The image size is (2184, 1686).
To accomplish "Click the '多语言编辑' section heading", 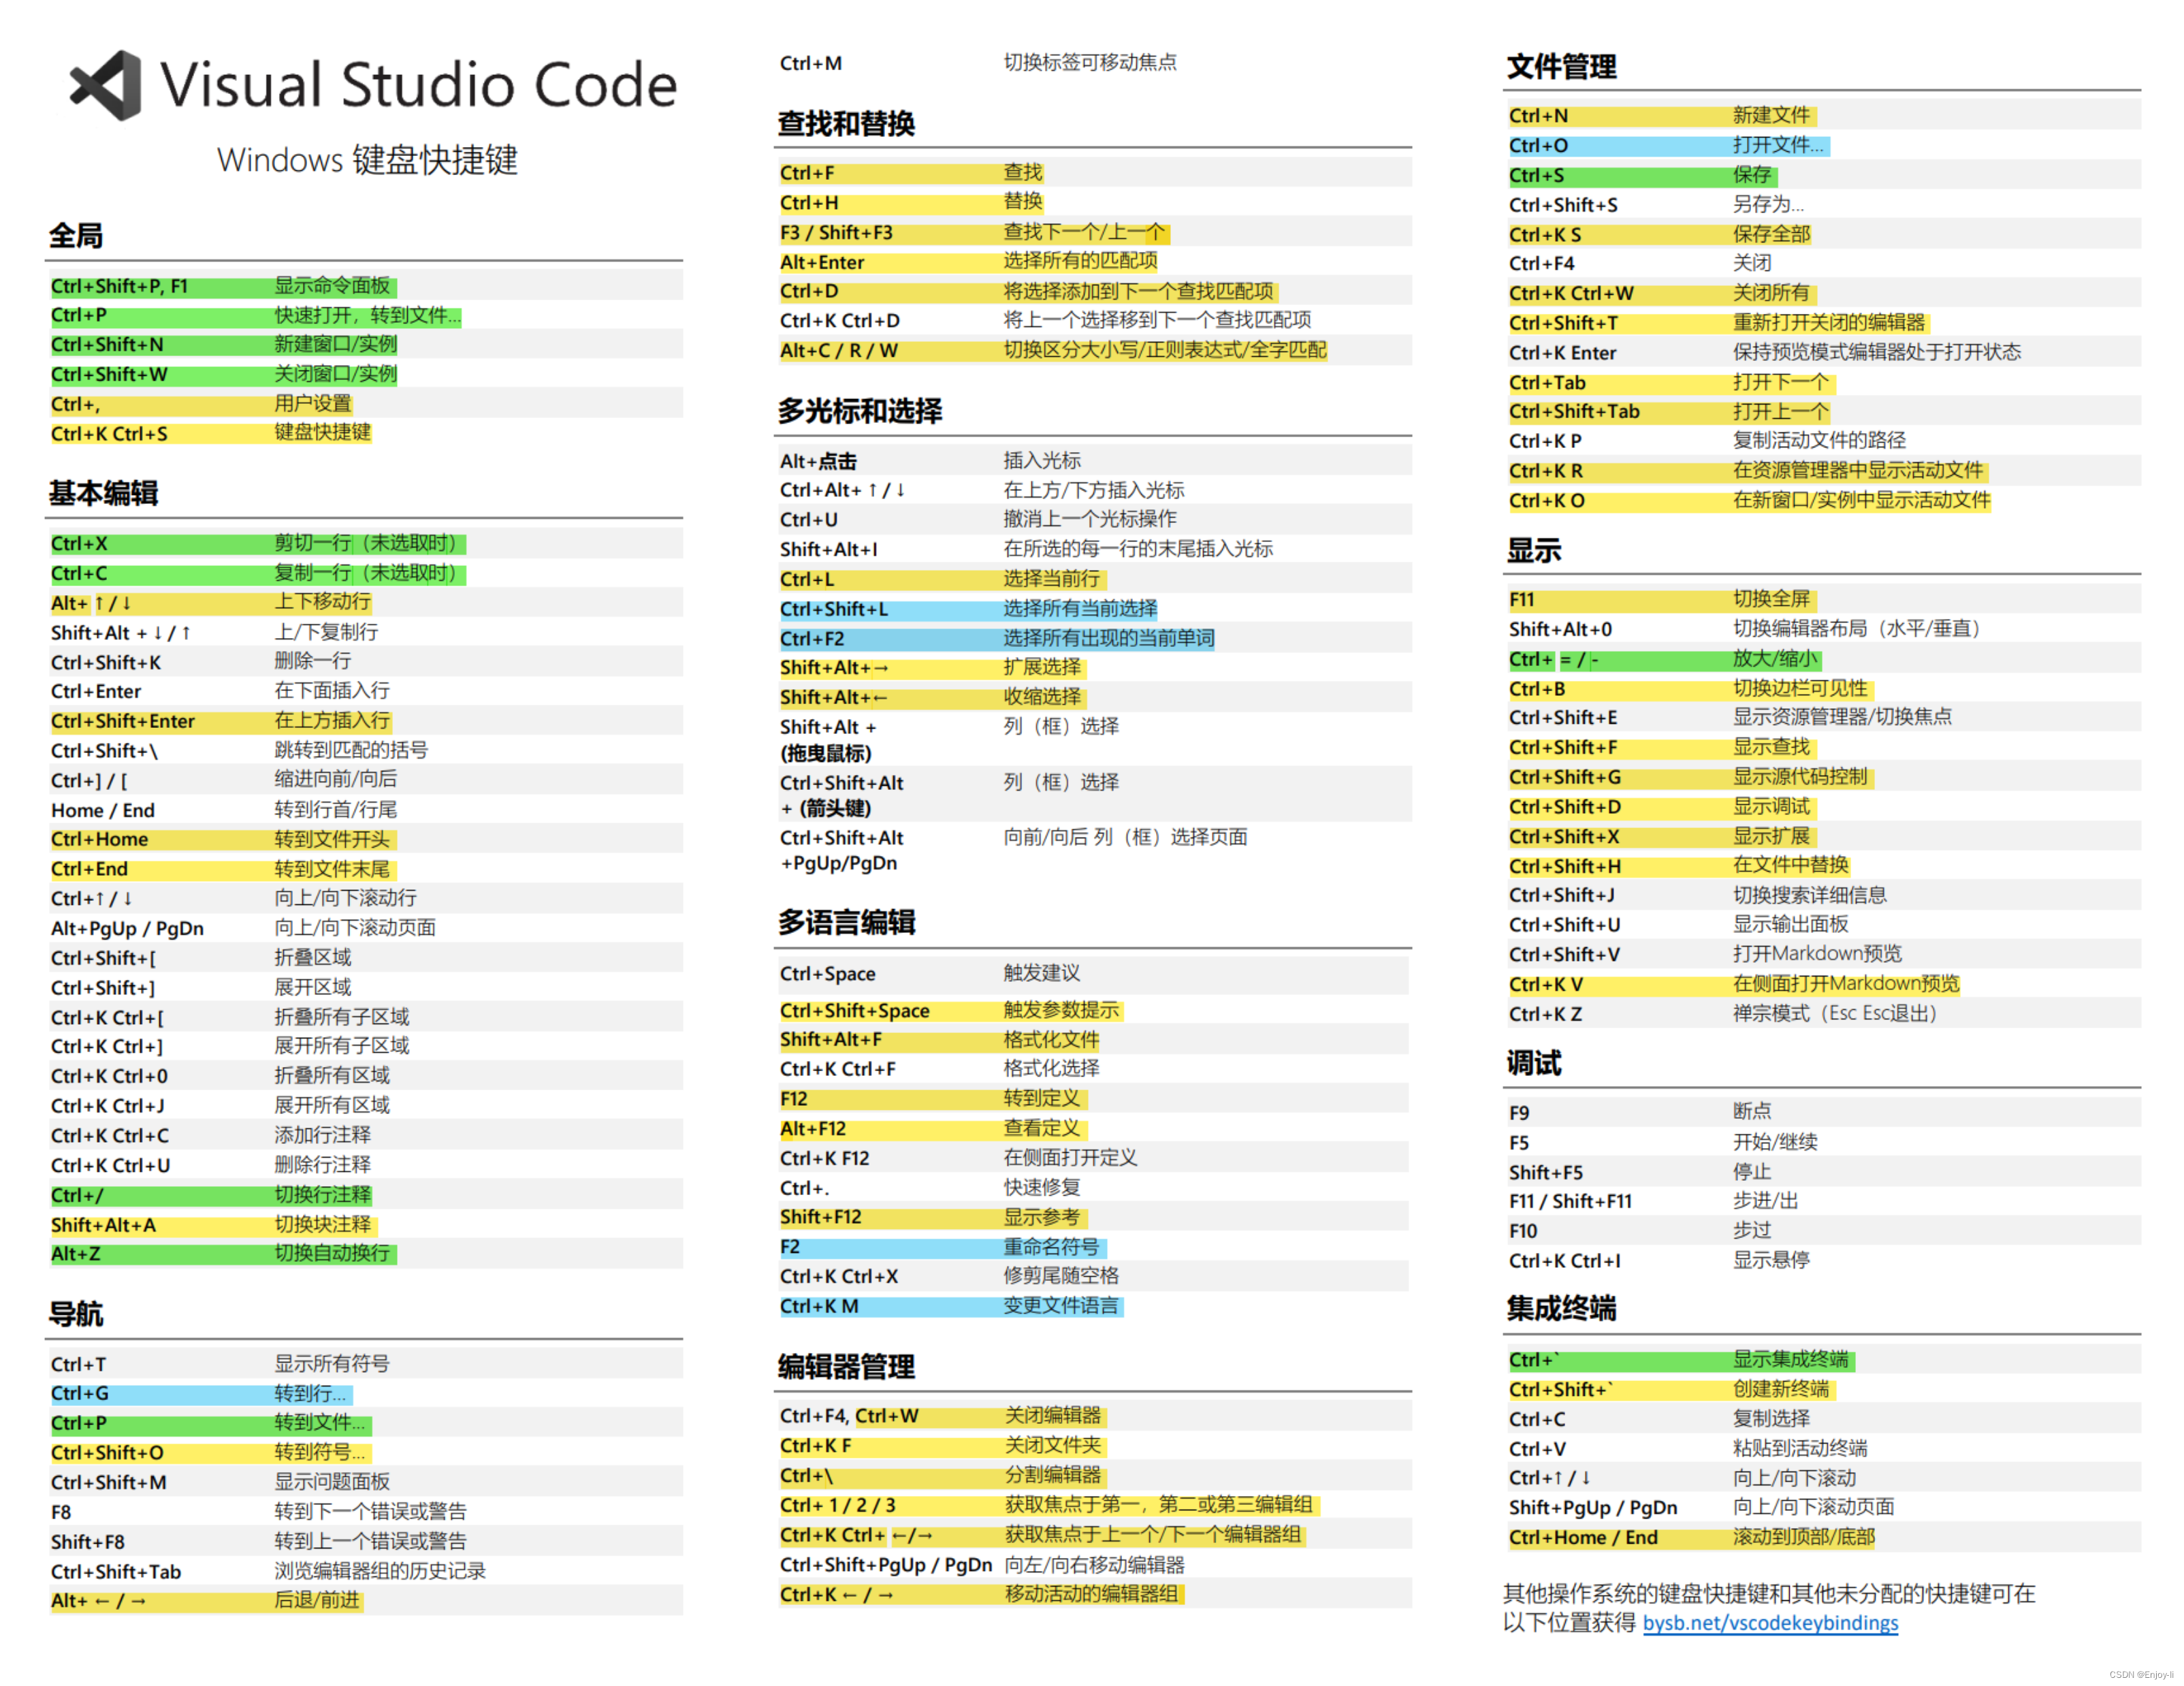I will click(846, 922).
